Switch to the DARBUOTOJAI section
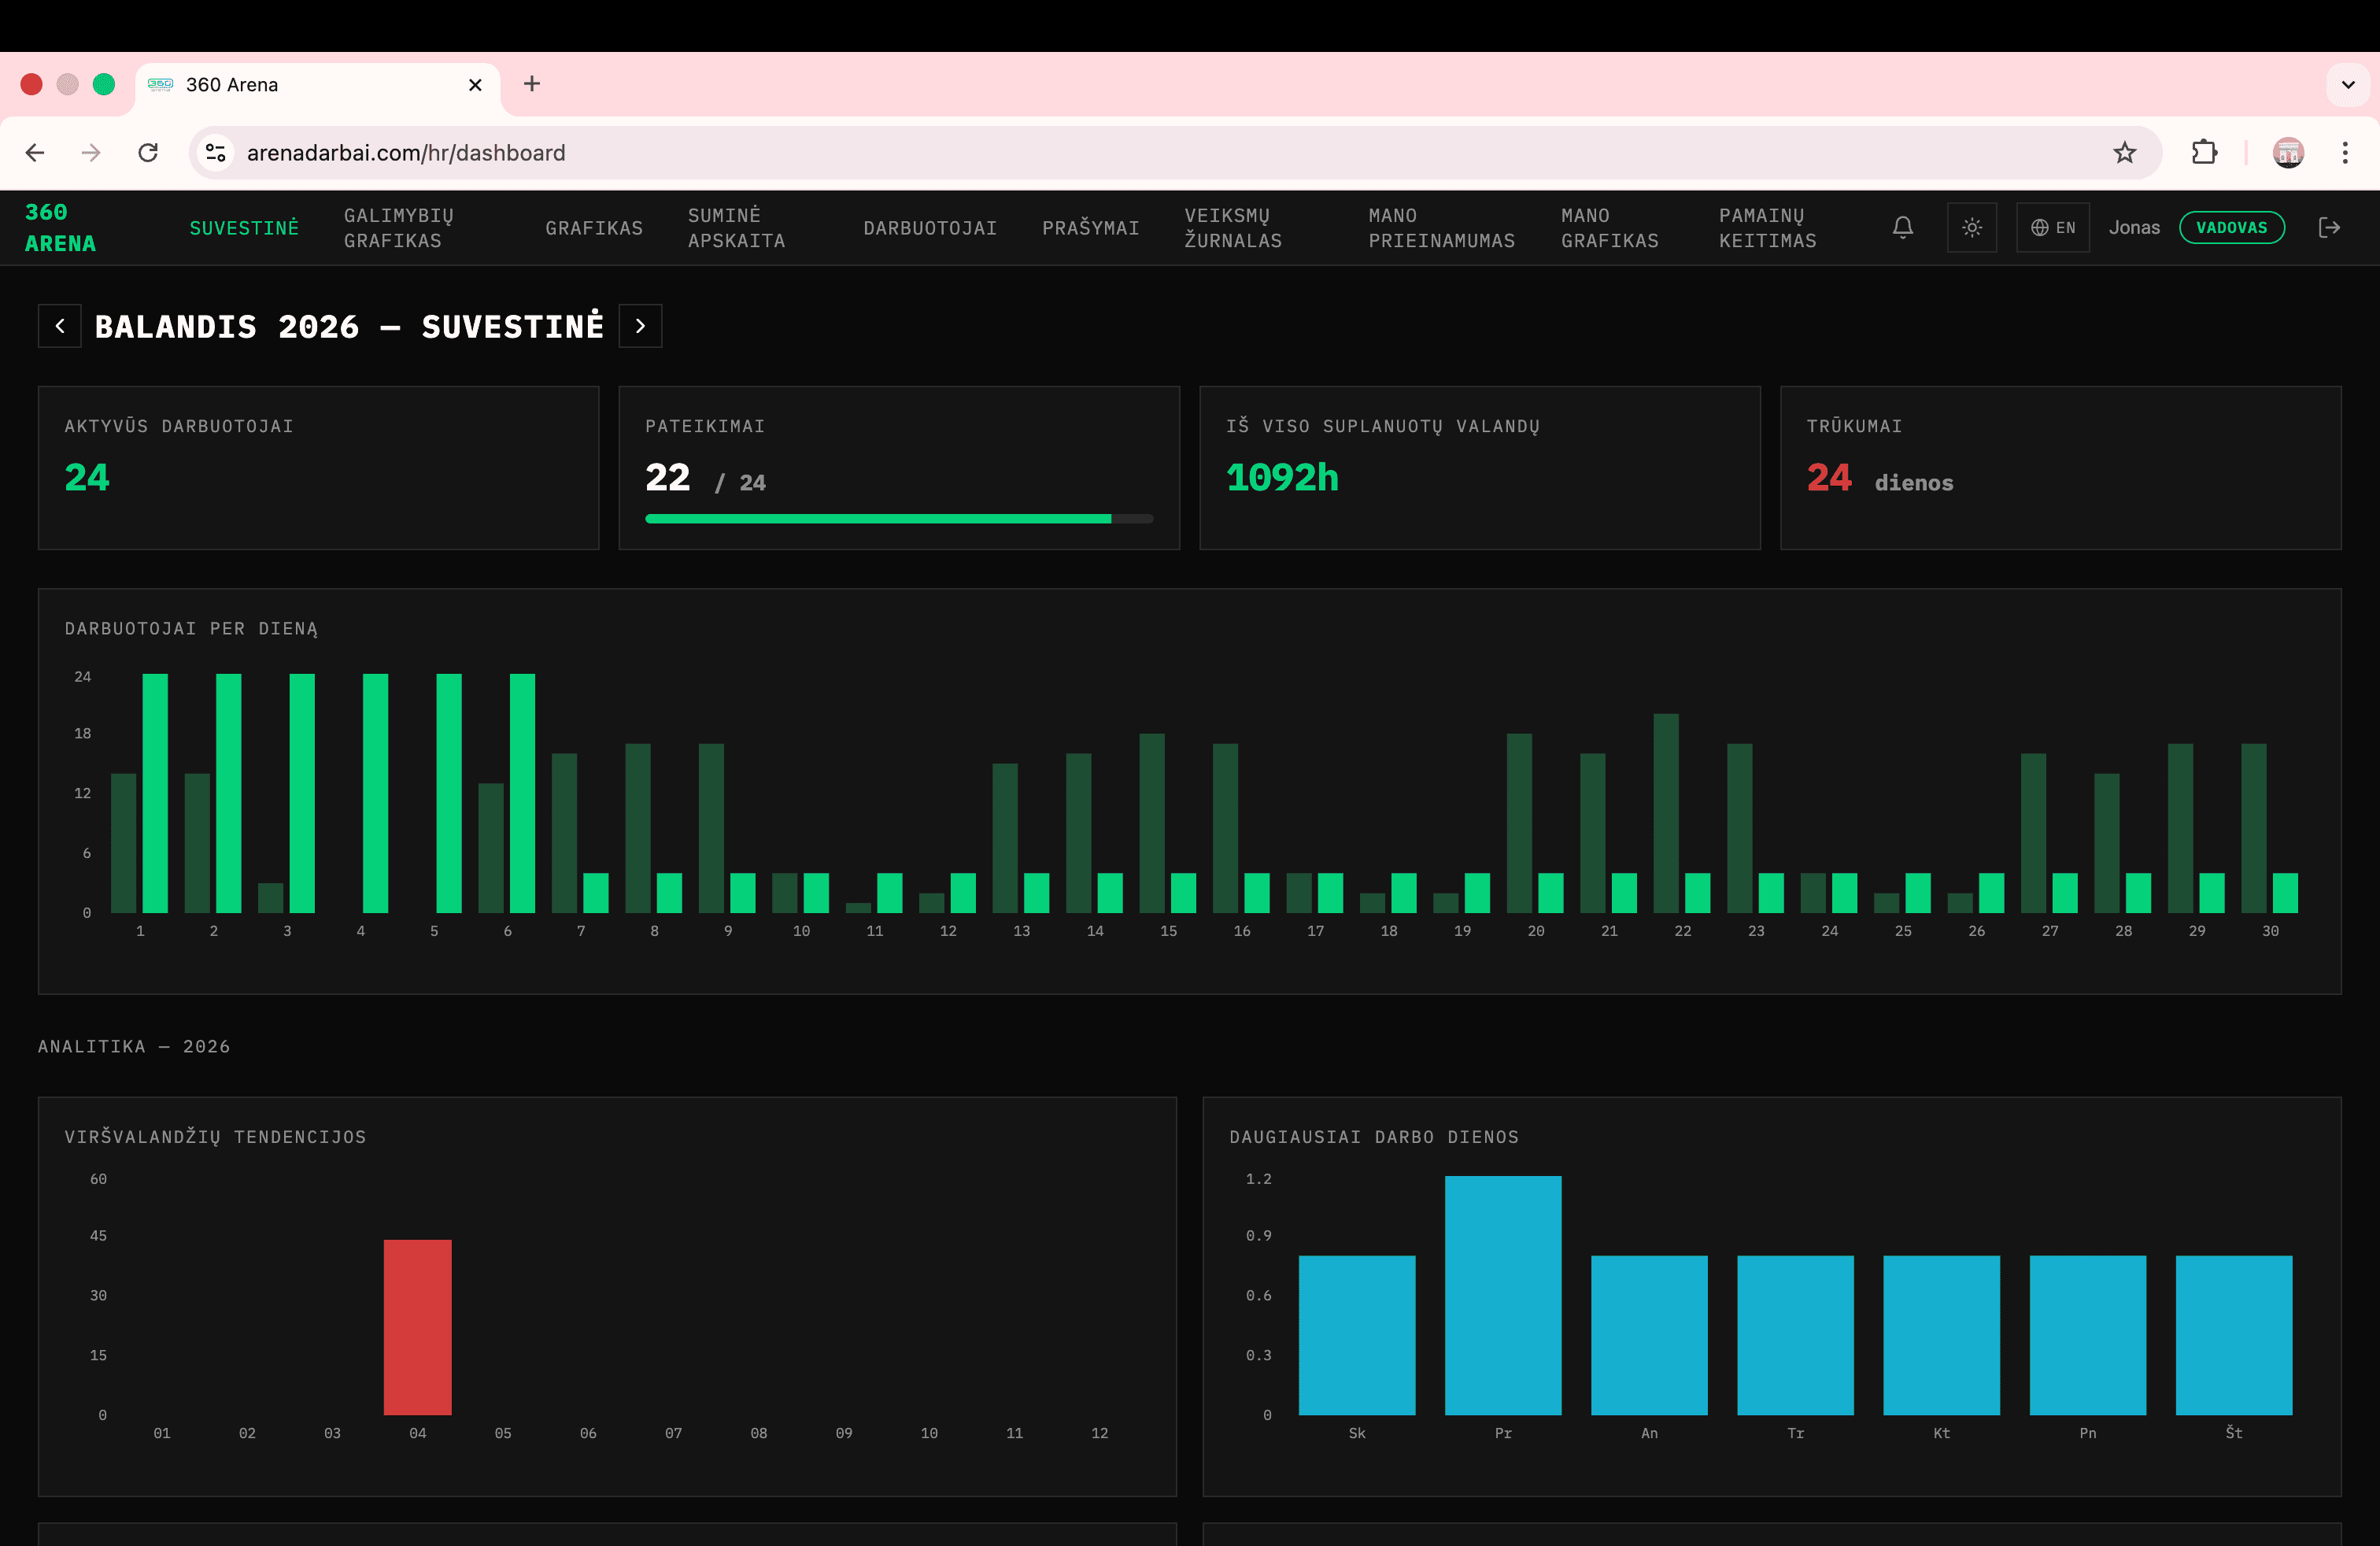 pyautogui.click(x=930, y=227)
